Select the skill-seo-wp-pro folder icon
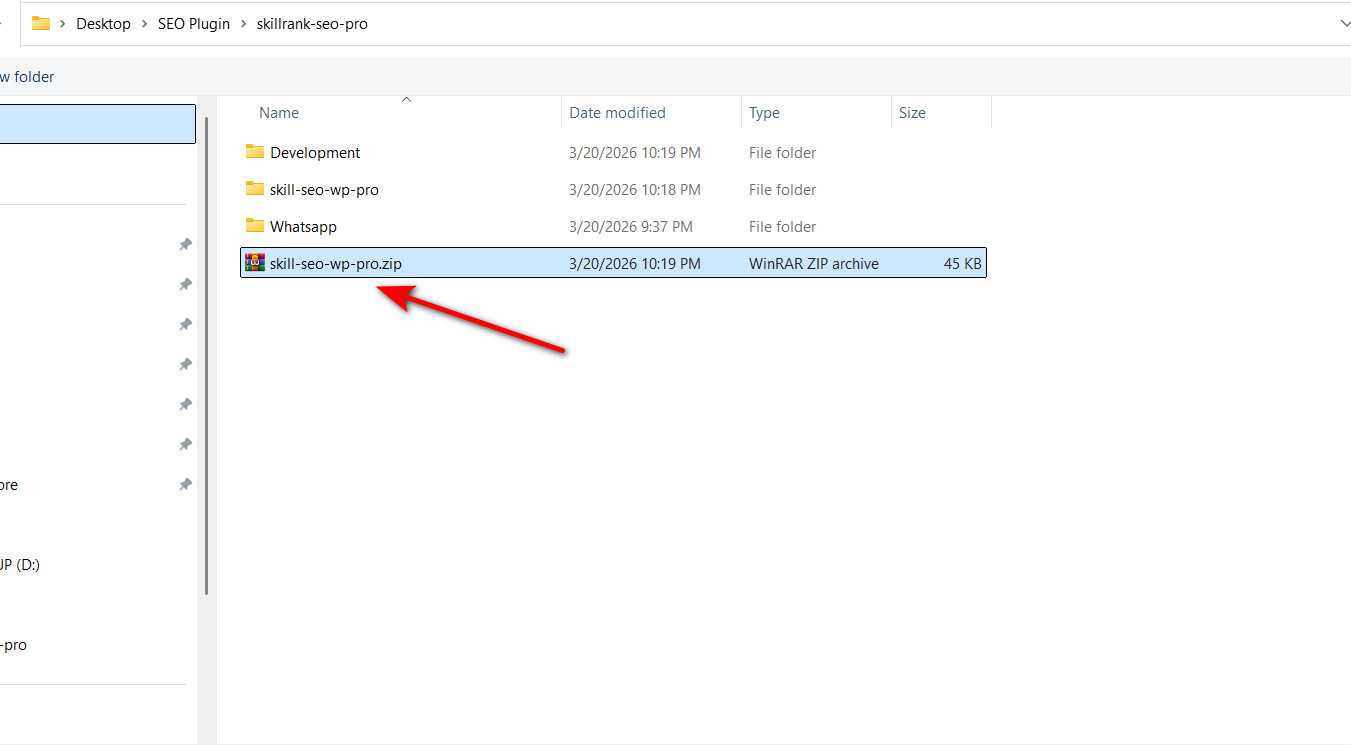 coord(254,189)
